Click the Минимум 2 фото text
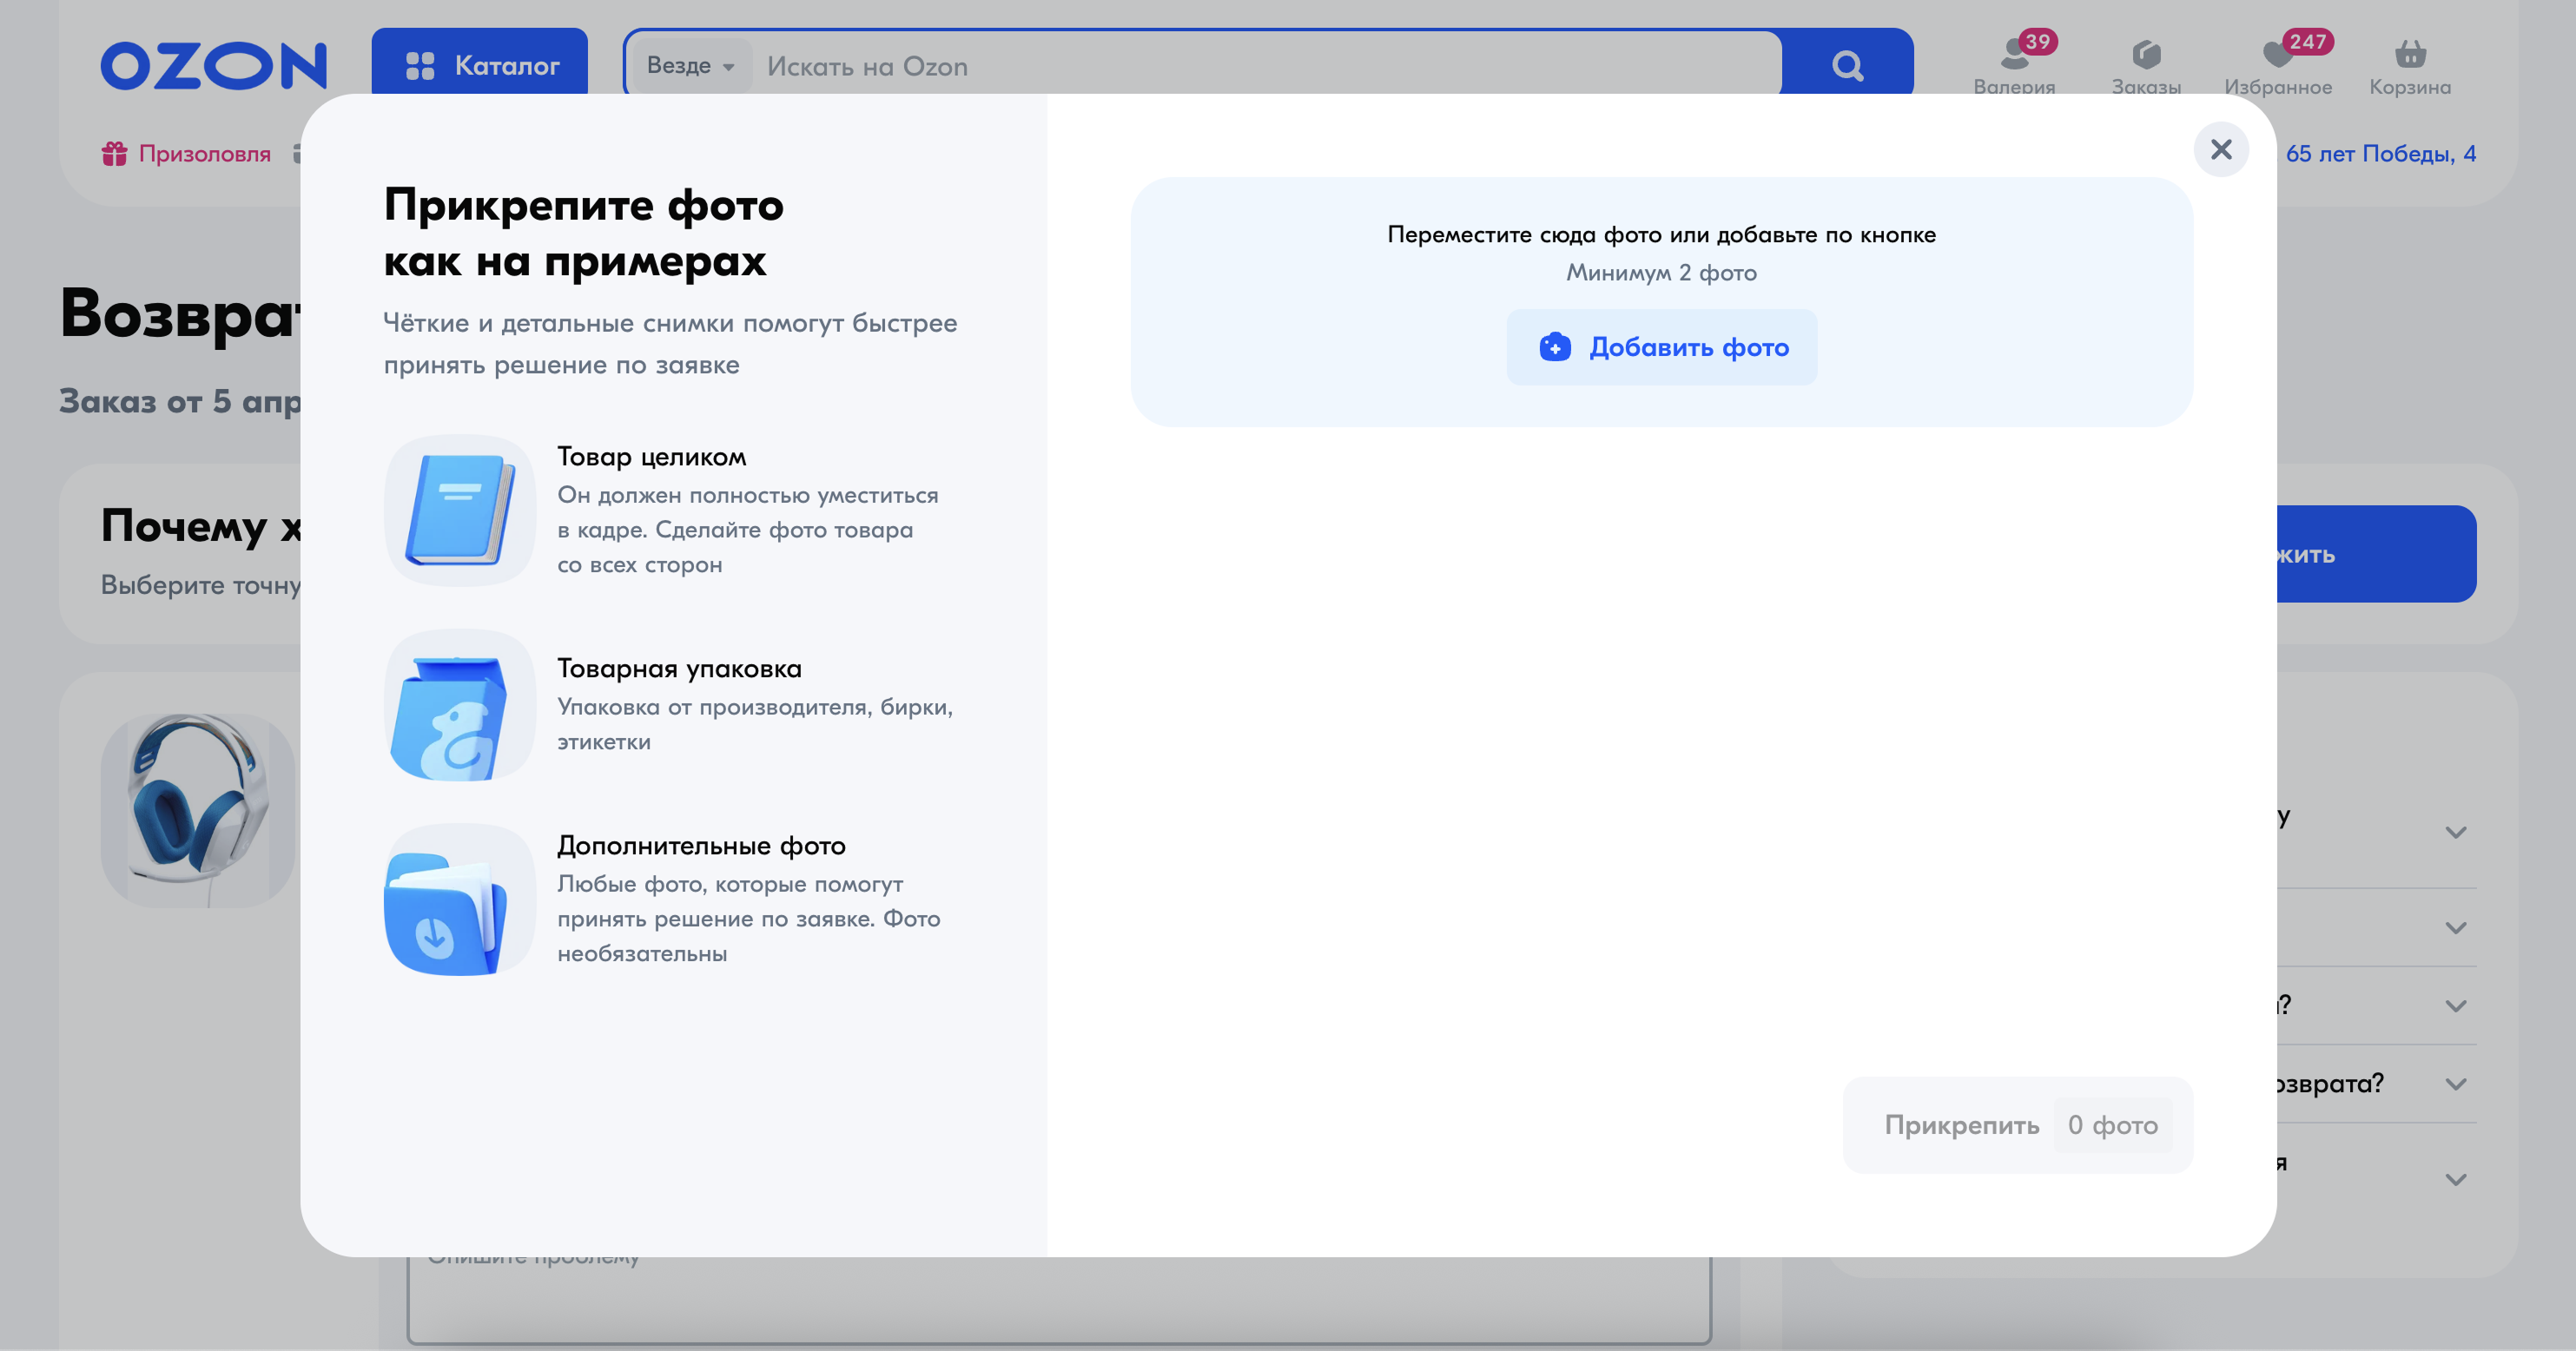2576x1351 pixels. 1661,273
